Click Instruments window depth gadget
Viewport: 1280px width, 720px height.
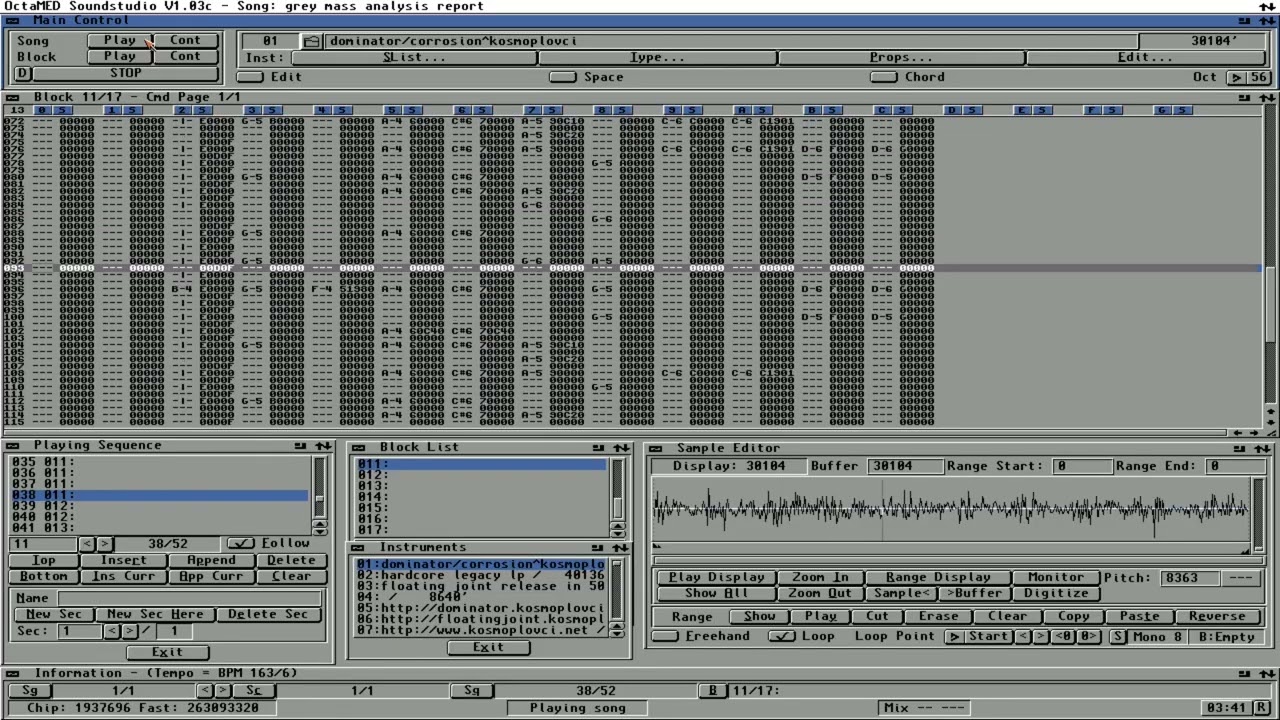pyautogui.click(x=621, y=548)
